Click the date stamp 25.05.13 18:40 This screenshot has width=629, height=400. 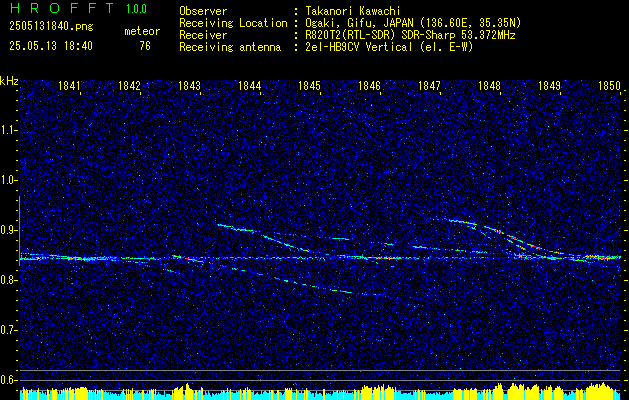[x=51, y=46]
